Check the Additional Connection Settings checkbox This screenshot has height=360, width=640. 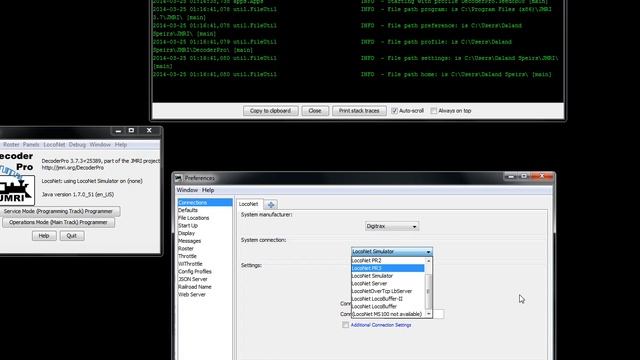point(346,325)
